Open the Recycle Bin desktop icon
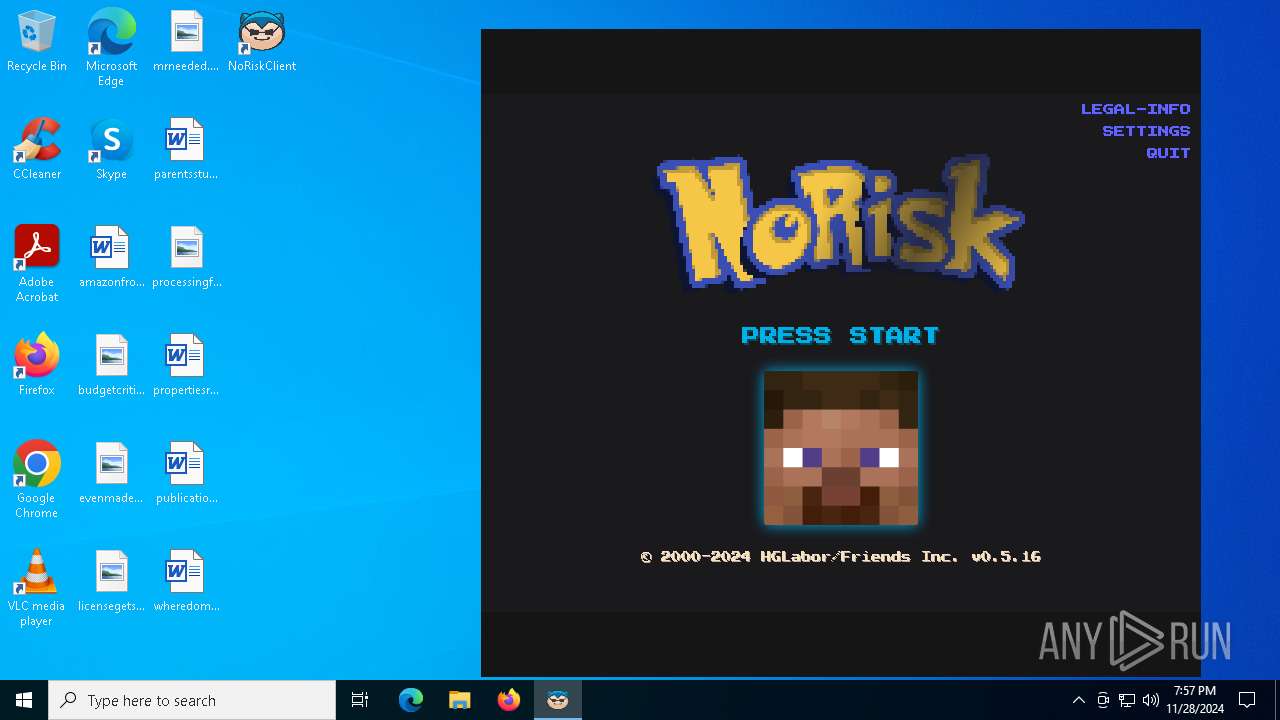 (x=37, y=42)
